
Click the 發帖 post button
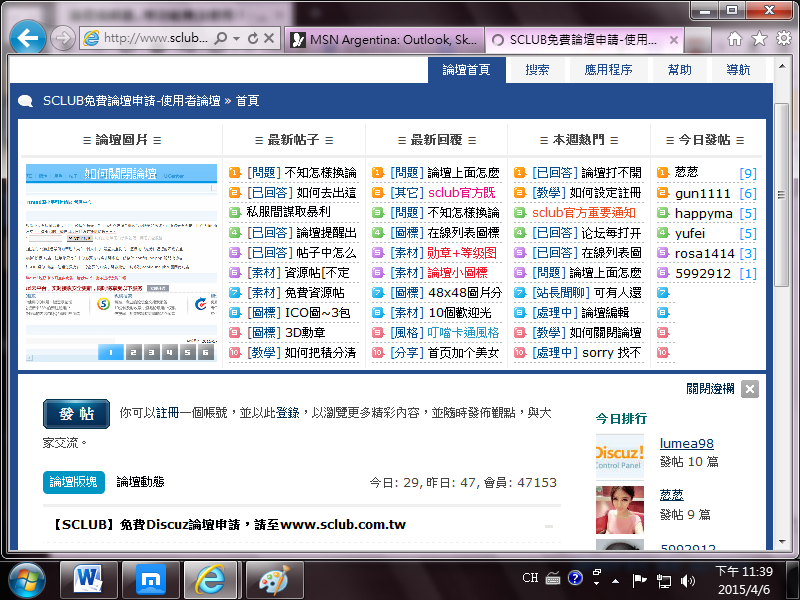pyautogui.click(x=77, y=414)
